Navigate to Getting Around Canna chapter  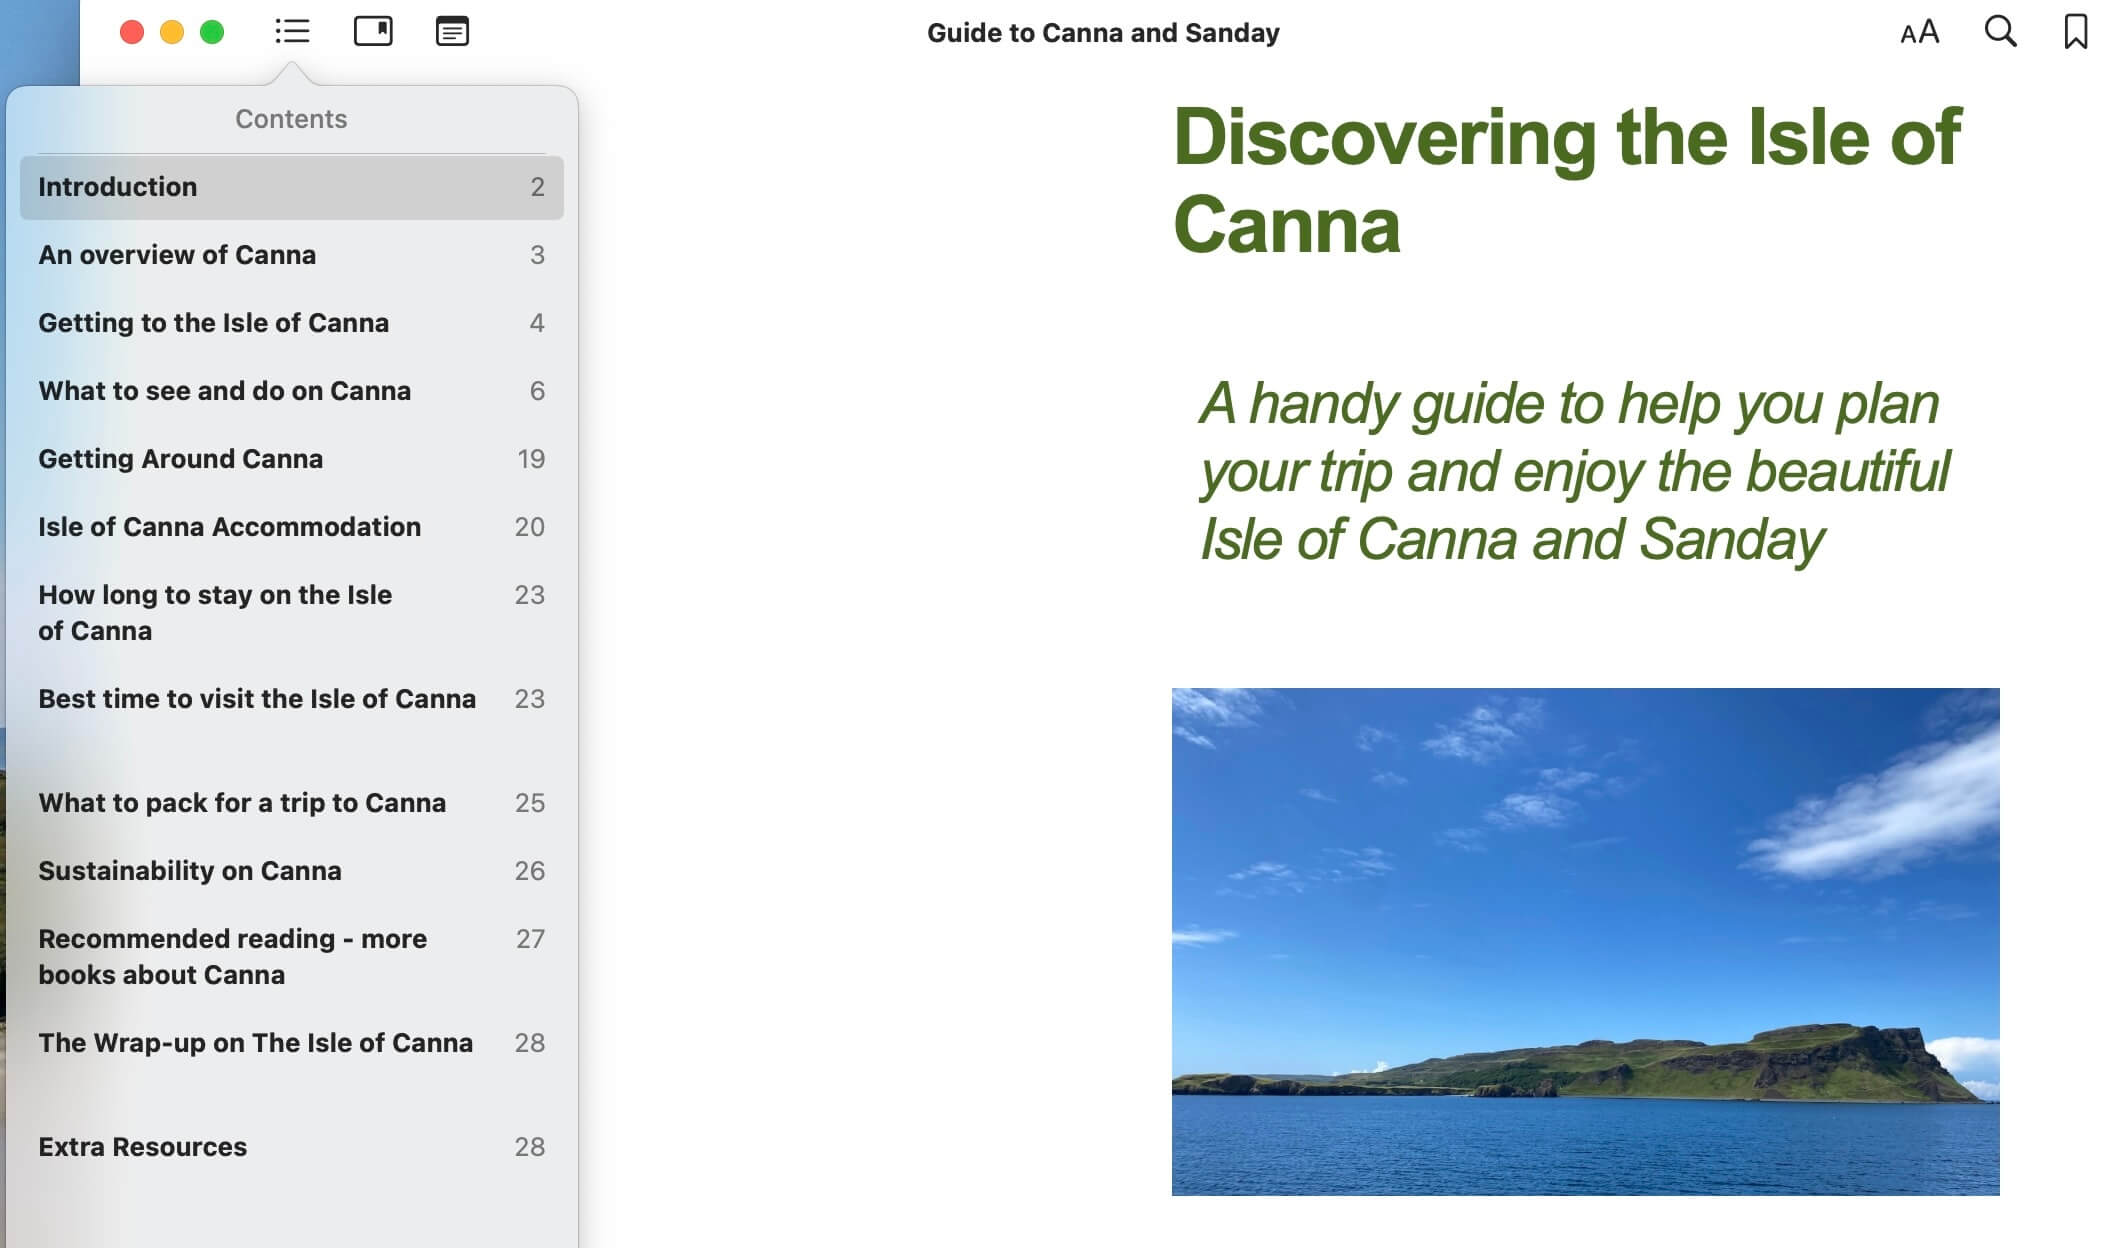(180, 459)
